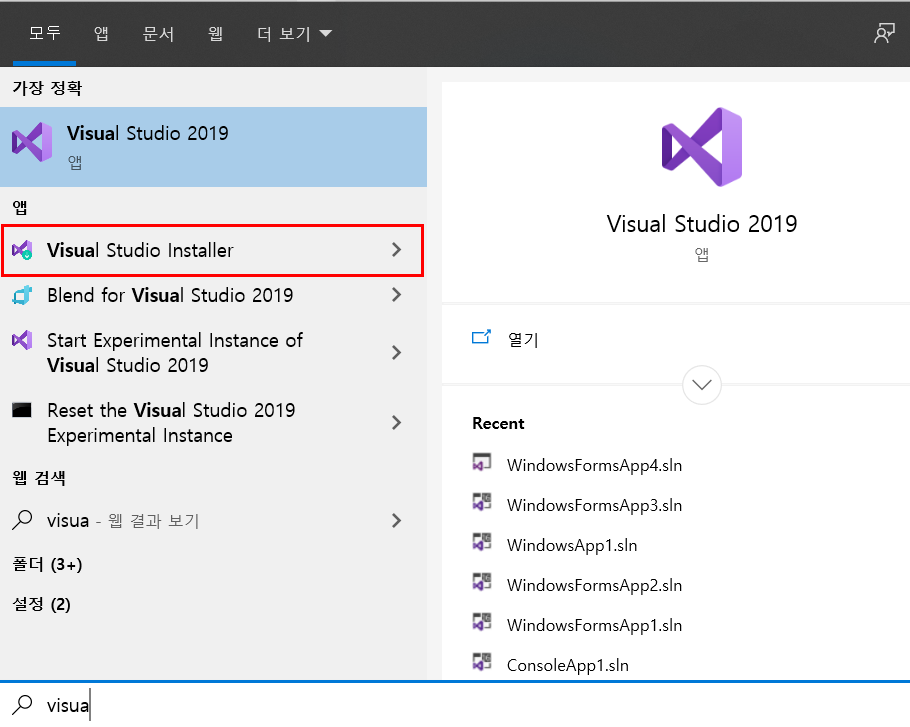Click the Visual Studio 2019 title in preview pane
This screenshot has width=910, height=727.
coord(702,224)
